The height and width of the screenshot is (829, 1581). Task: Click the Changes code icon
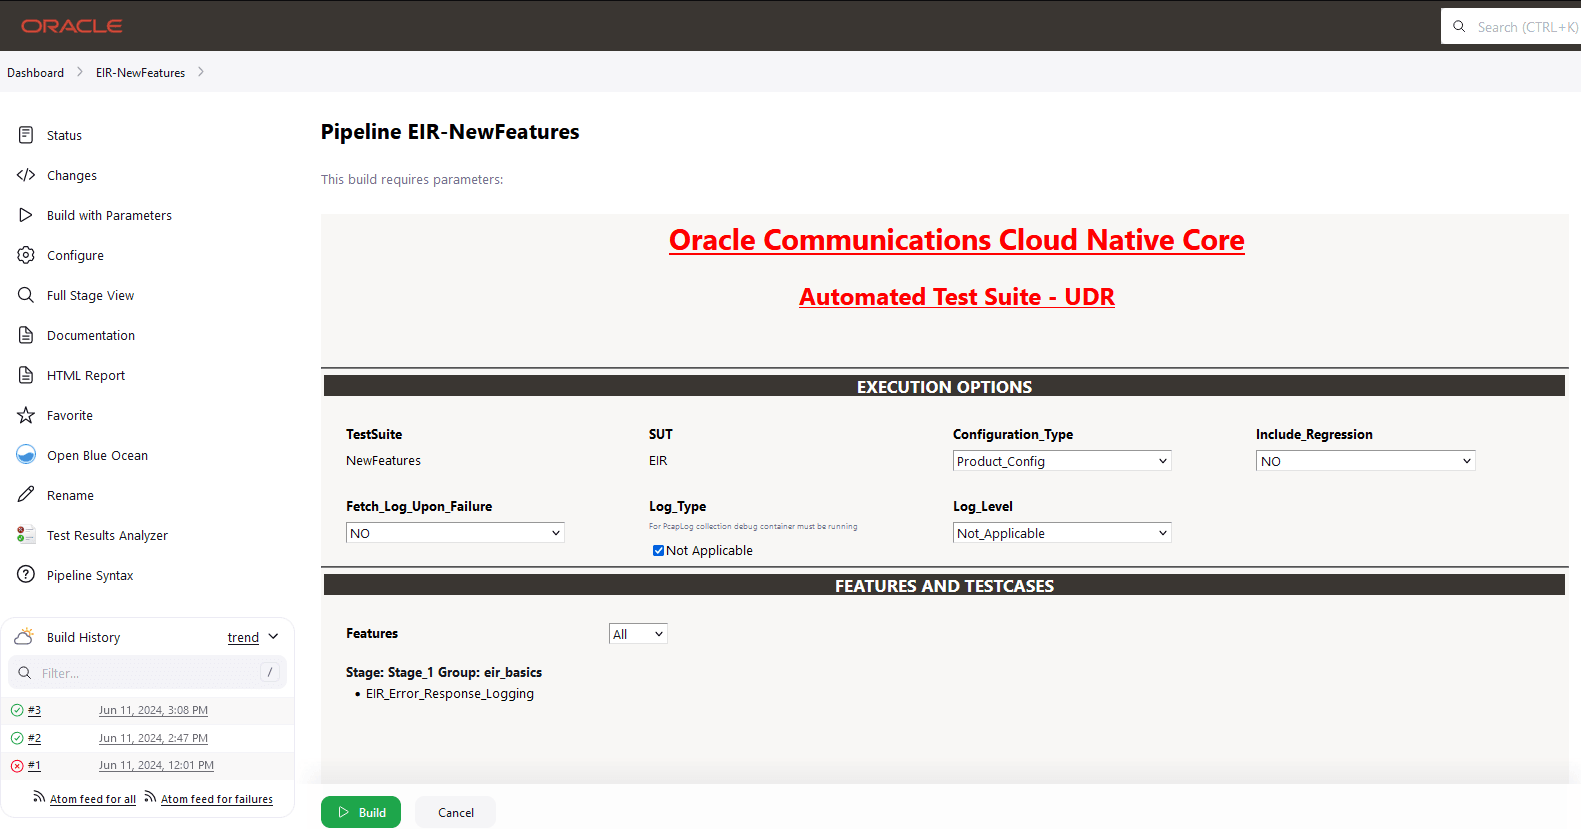click(x=26, y=175)
